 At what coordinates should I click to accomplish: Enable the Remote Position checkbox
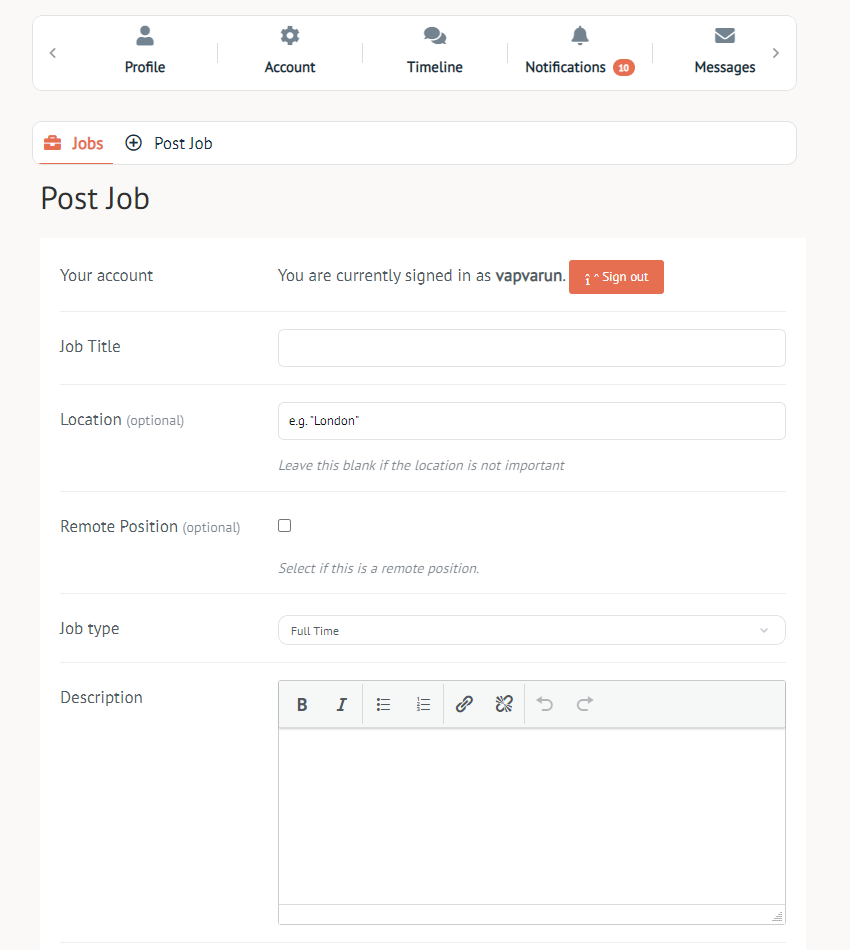point(285,526)
